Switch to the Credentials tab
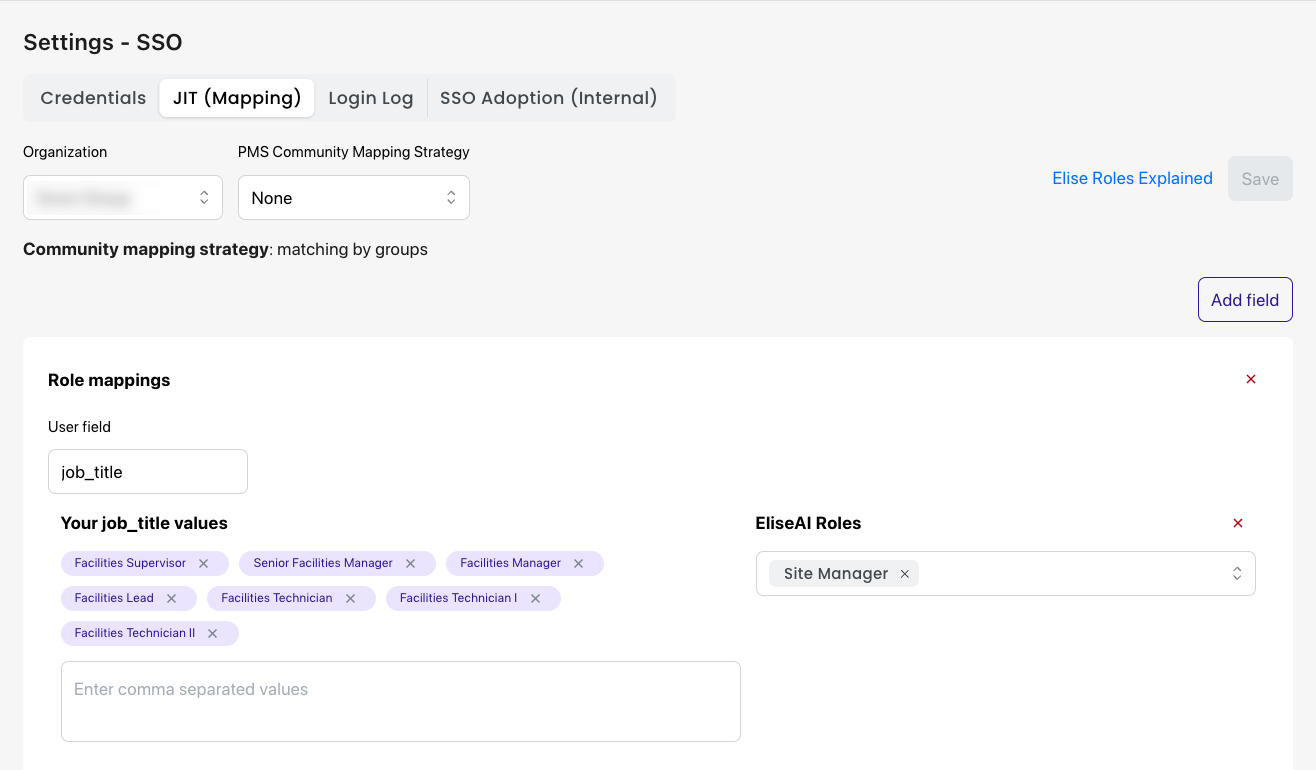 pos(93,98)
